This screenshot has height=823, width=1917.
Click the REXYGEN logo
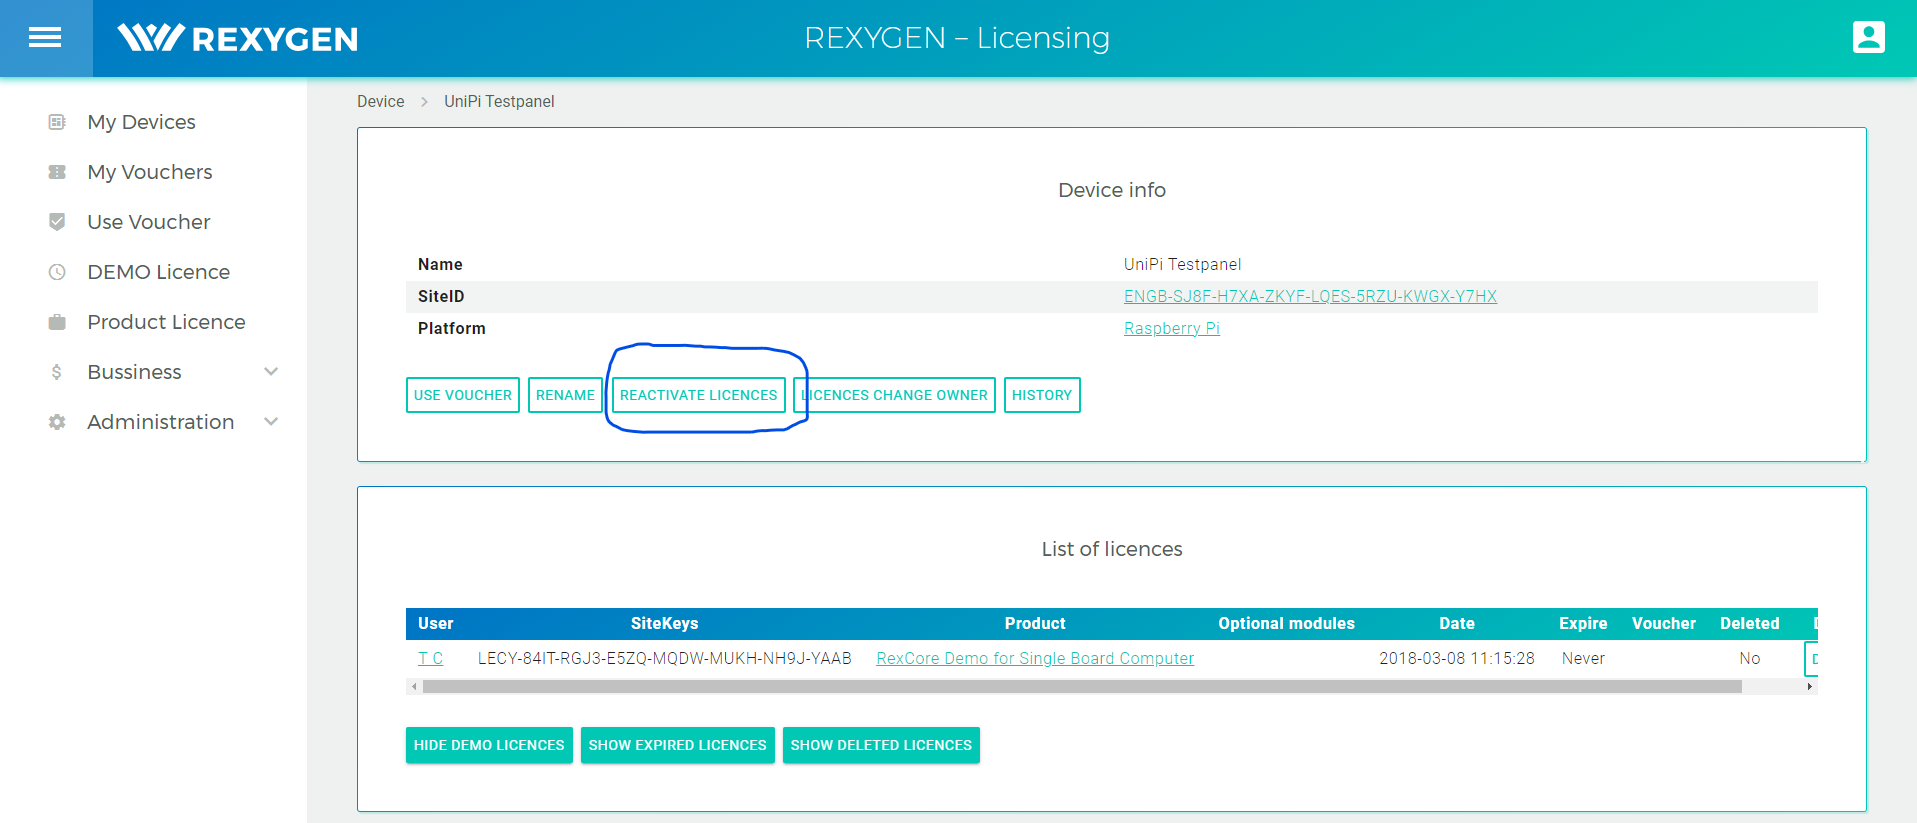237,38
